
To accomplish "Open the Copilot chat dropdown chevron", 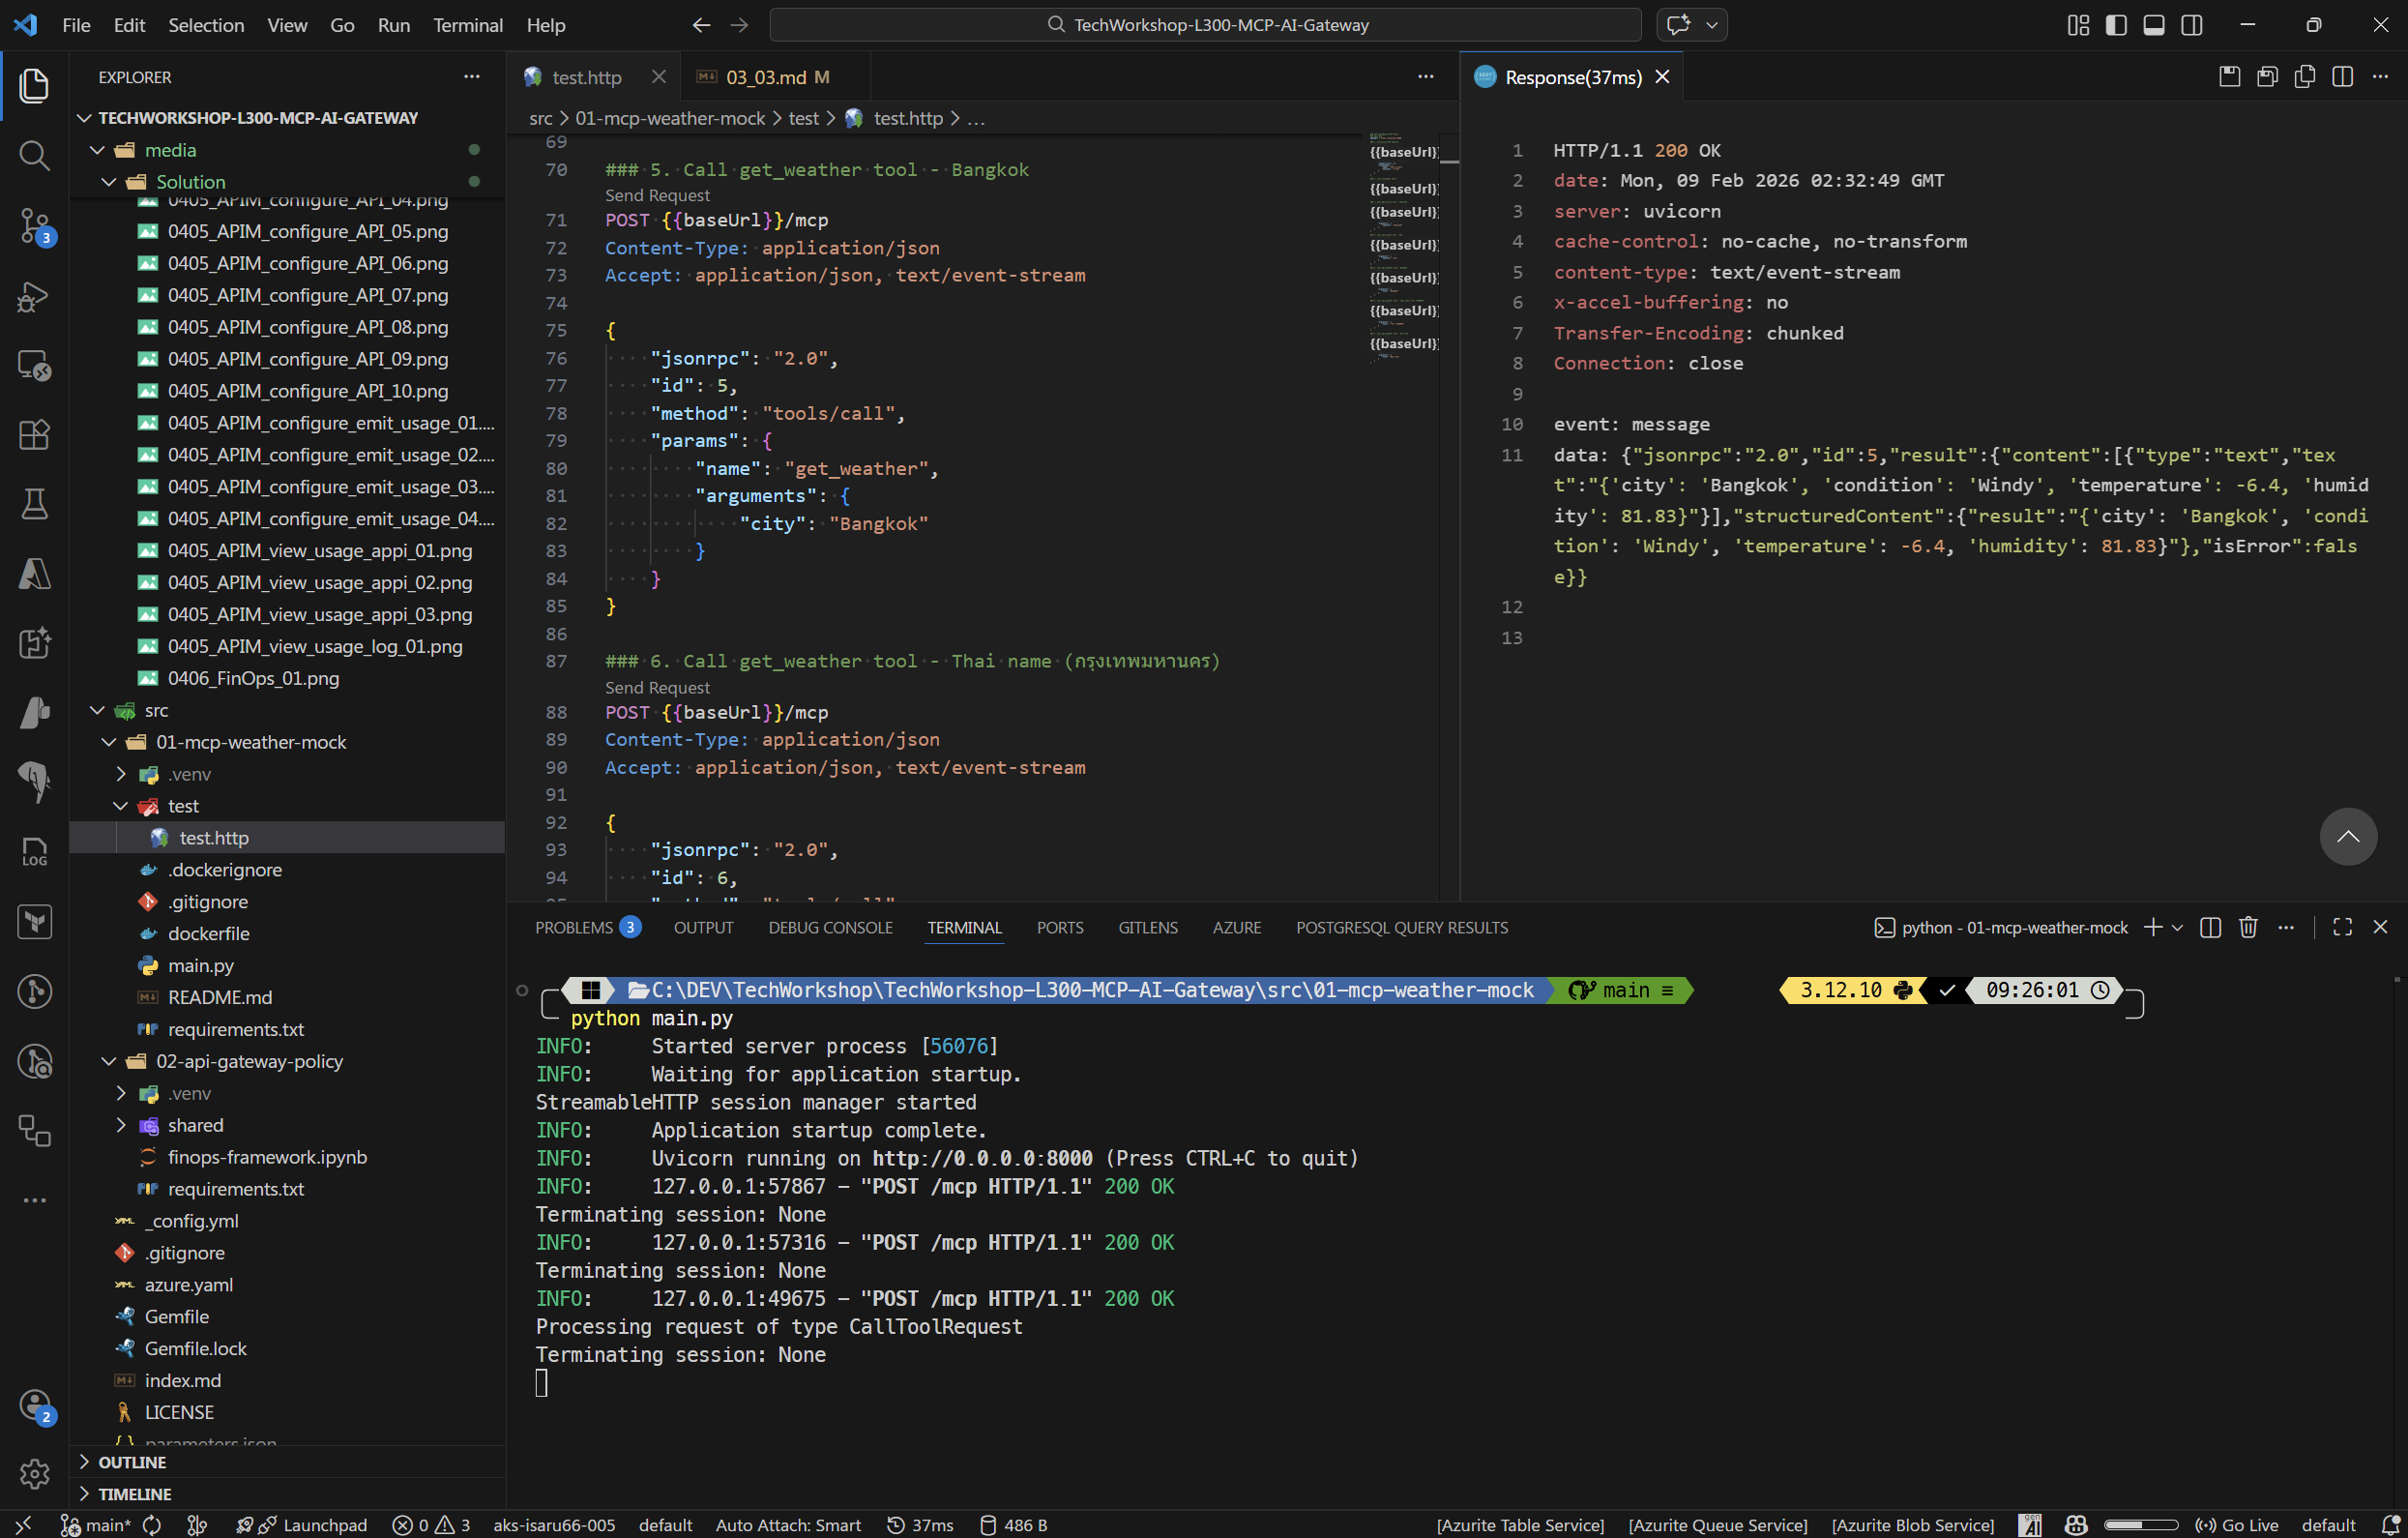I will [x=1711, y=25].
